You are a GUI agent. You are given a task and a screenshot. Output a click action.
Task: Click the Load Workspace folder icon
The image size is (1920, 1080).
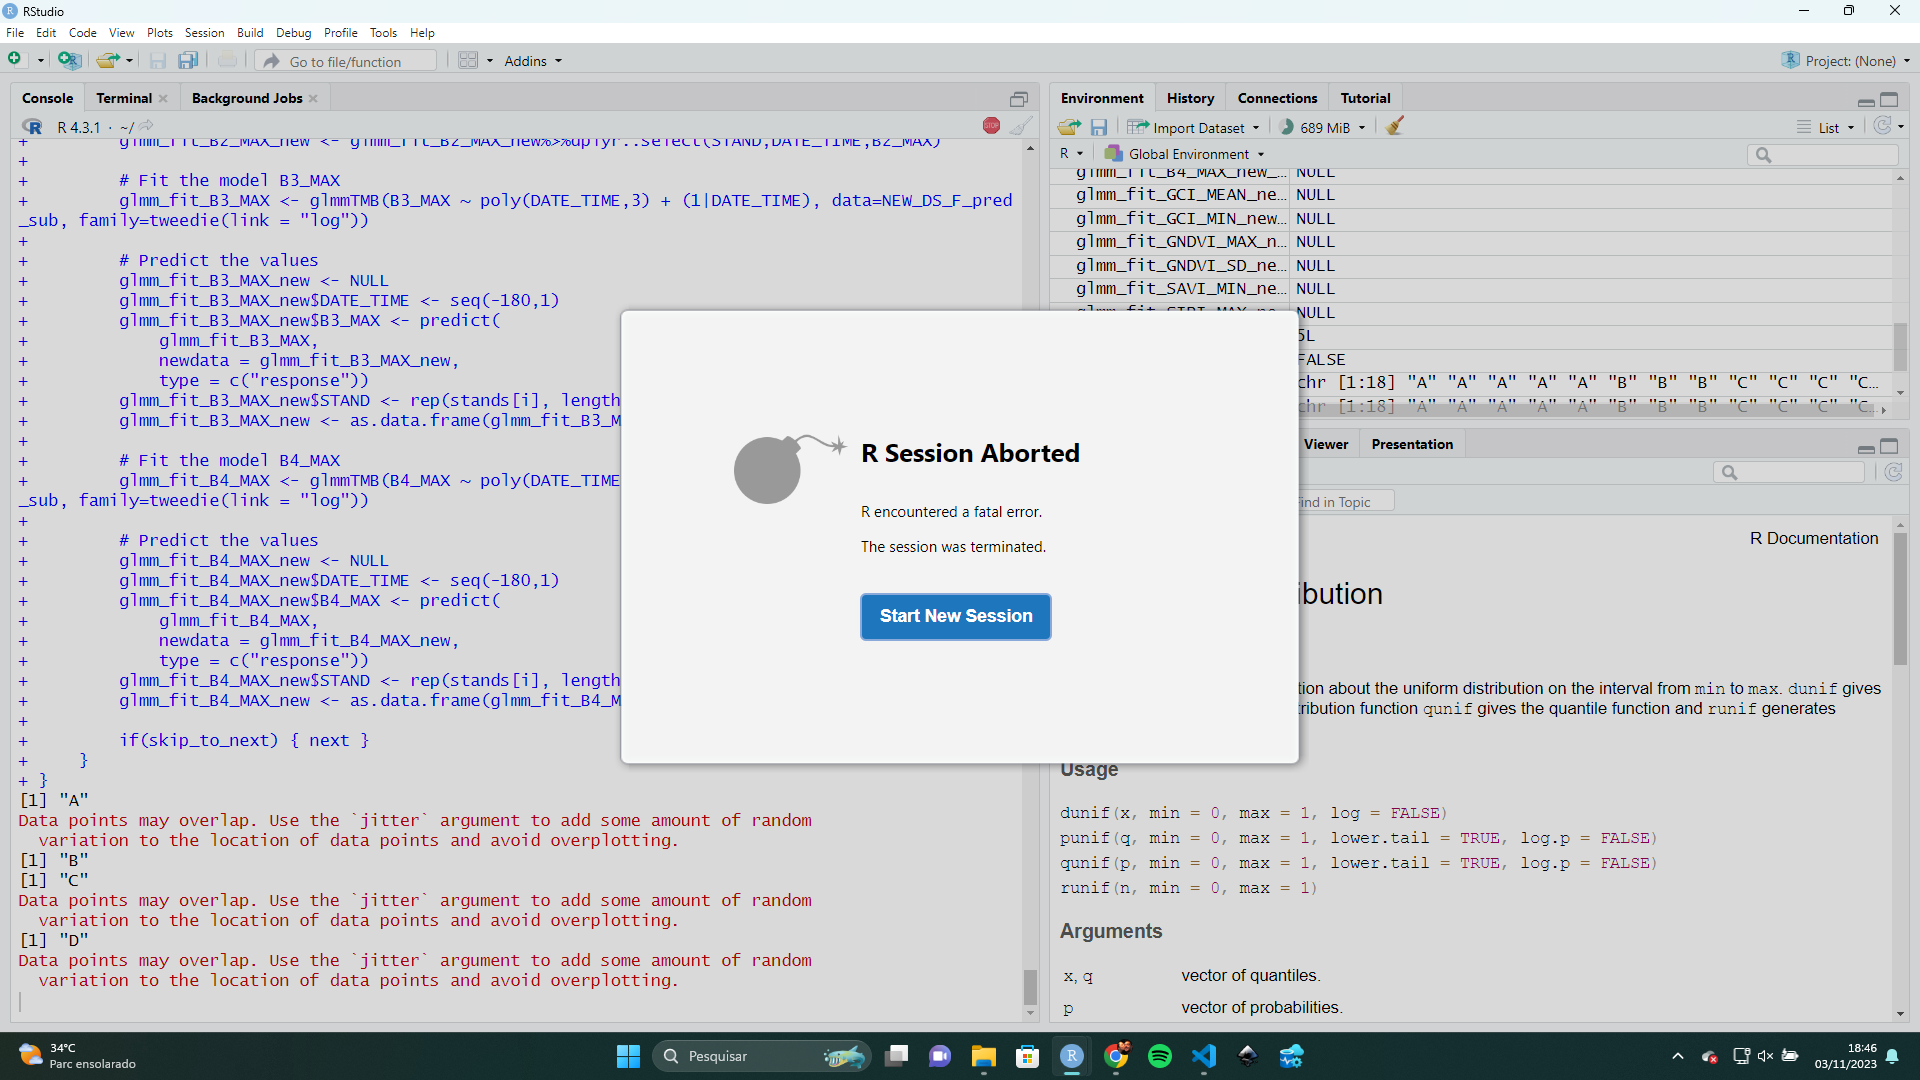point(1069,127)
